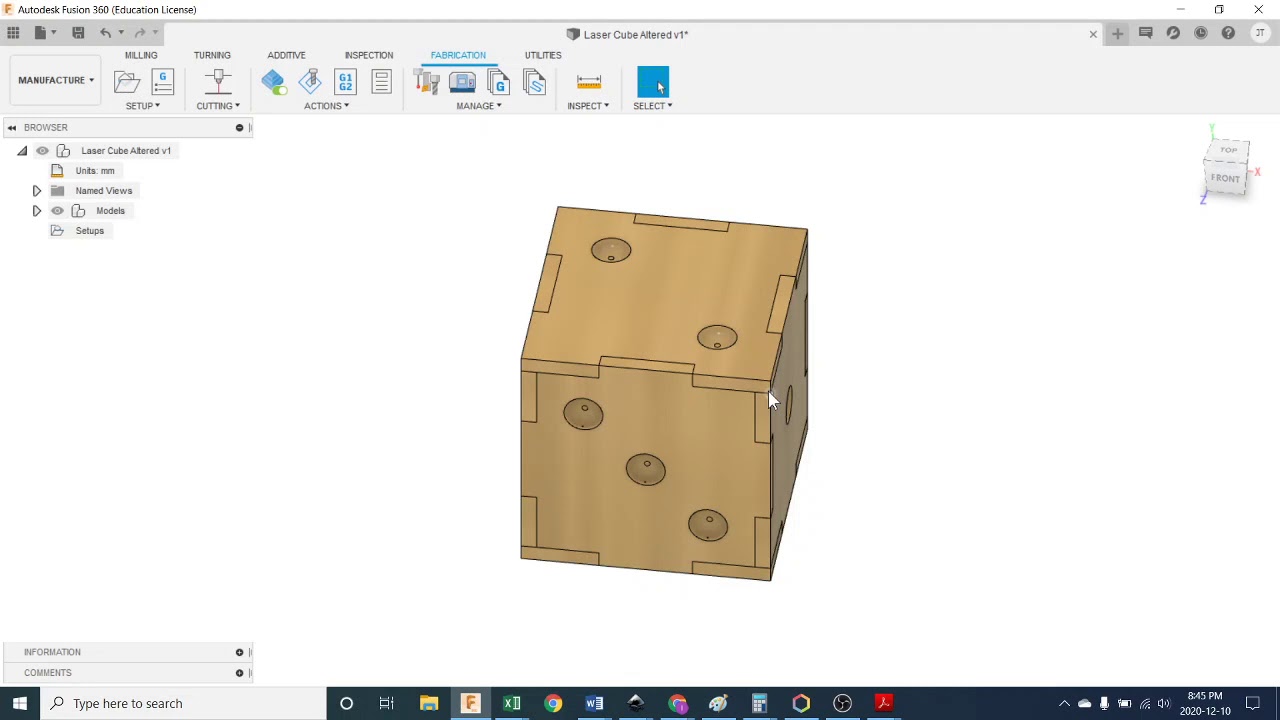The image size is (1280, 720).
Task: Open the MANUFACTURE workspace dropdown
Action: click(x=56, y=80)
